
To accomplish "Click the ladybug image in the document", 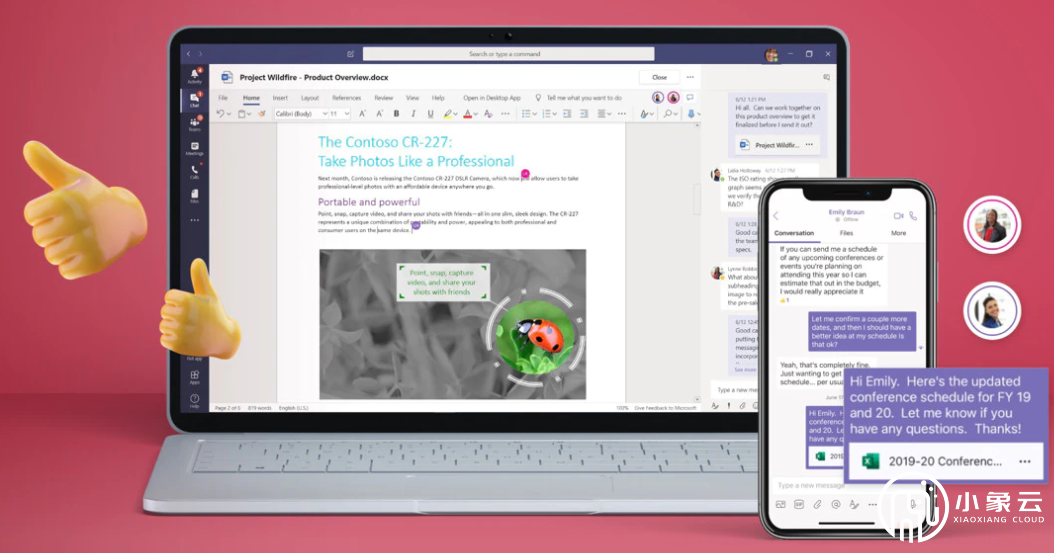I will pos(535,337).
